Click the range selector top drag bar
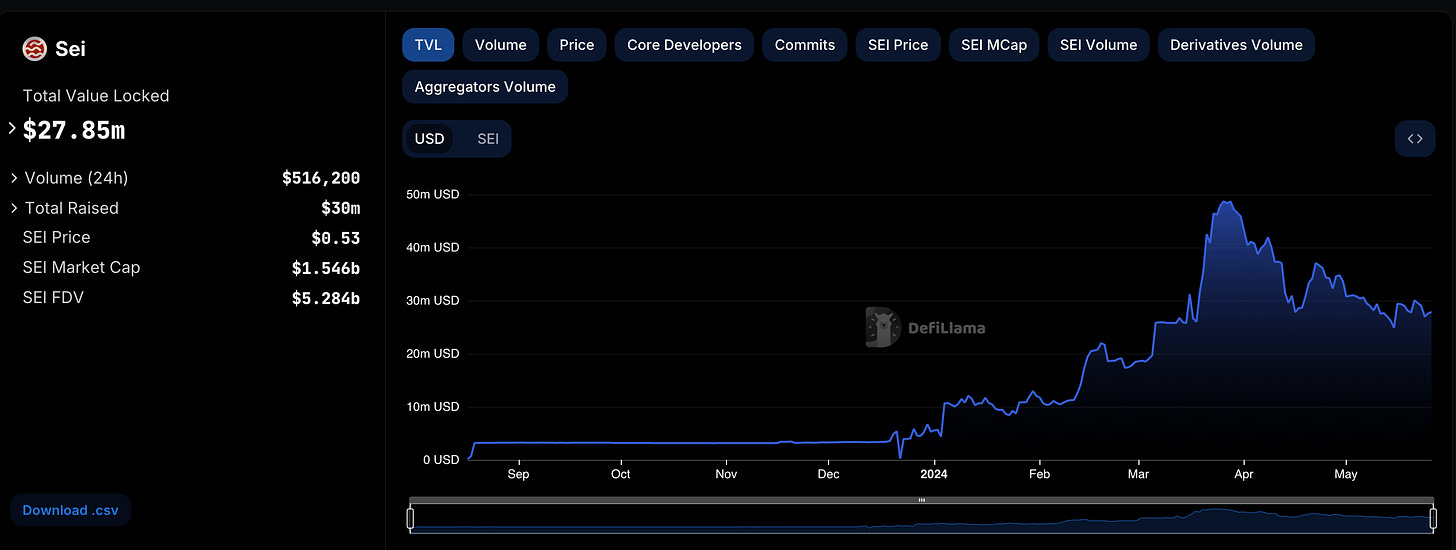 922,500
